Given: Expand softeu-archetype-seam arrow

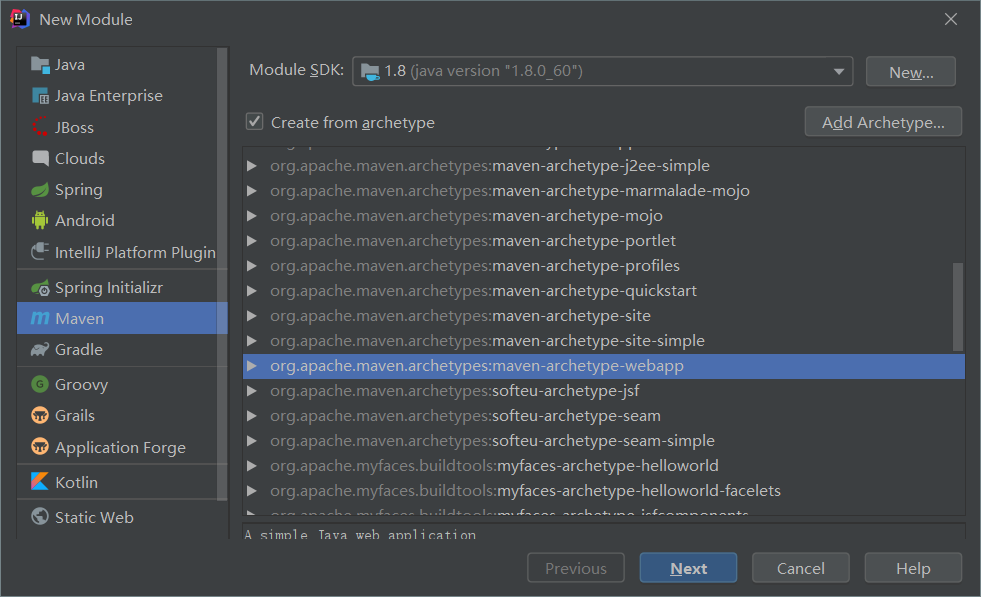Looking at the screenshot, I should tap(252, 416).
